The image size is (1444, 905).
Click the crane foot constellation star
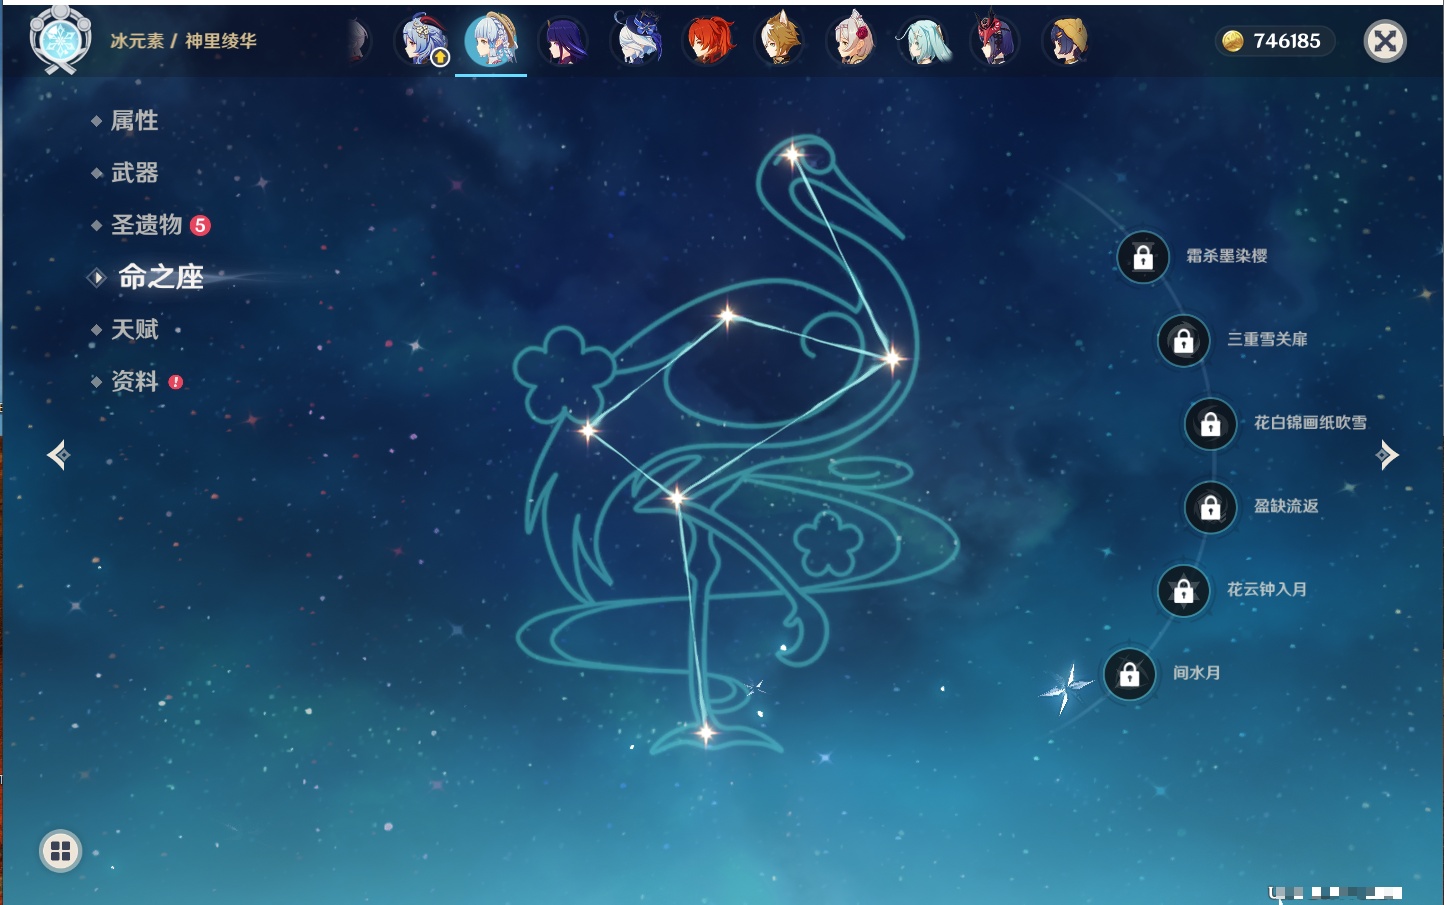point(705,734)
